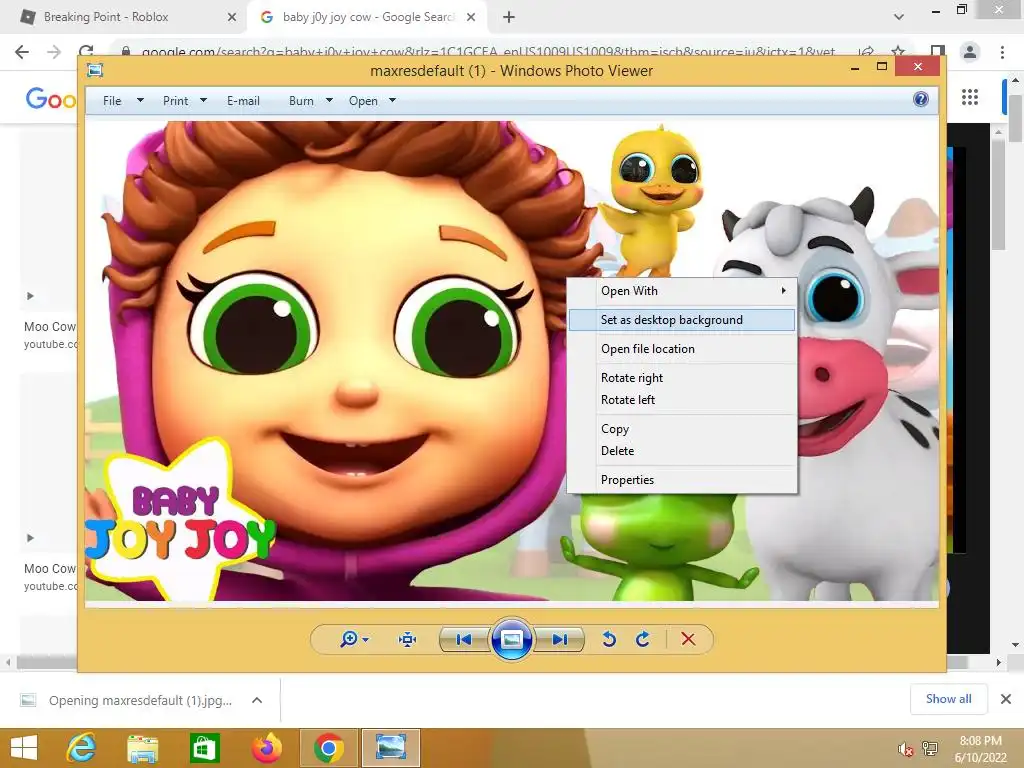Click the Chrome address bar URL
The height and width of the screenshot is (768, 1024).
488,52
